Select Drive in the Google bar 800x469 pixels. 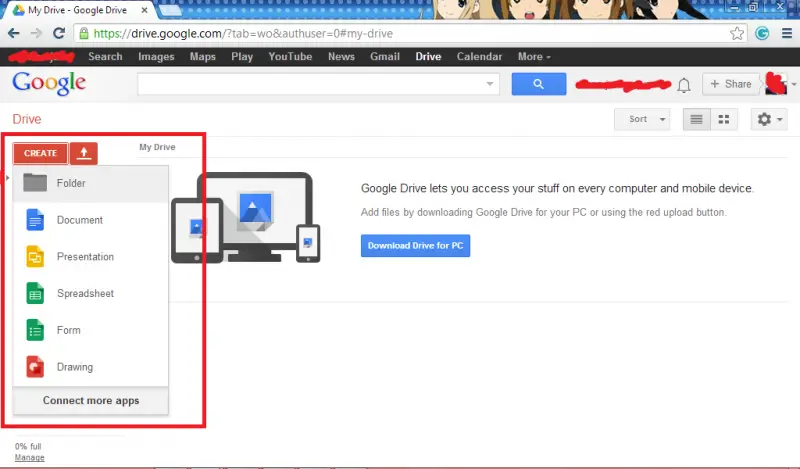(428, 57)
